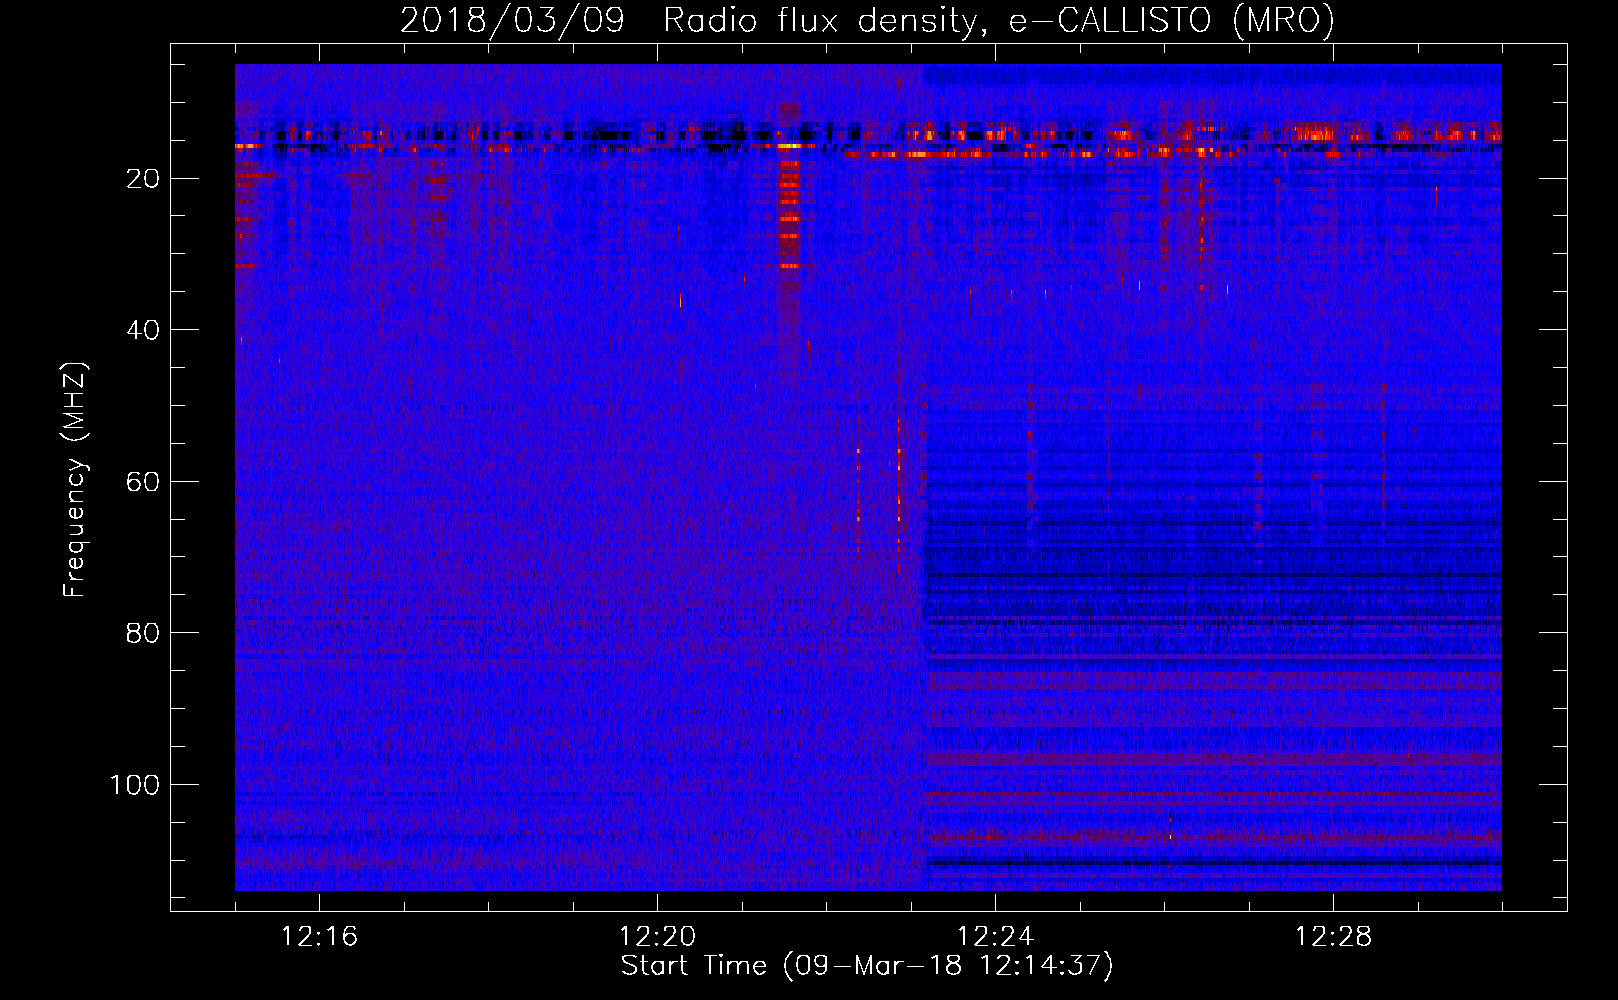This screenshot has width=1618, height=1000.
Task: Click the 80 frequency tick label
Action: tap(143, 633)
